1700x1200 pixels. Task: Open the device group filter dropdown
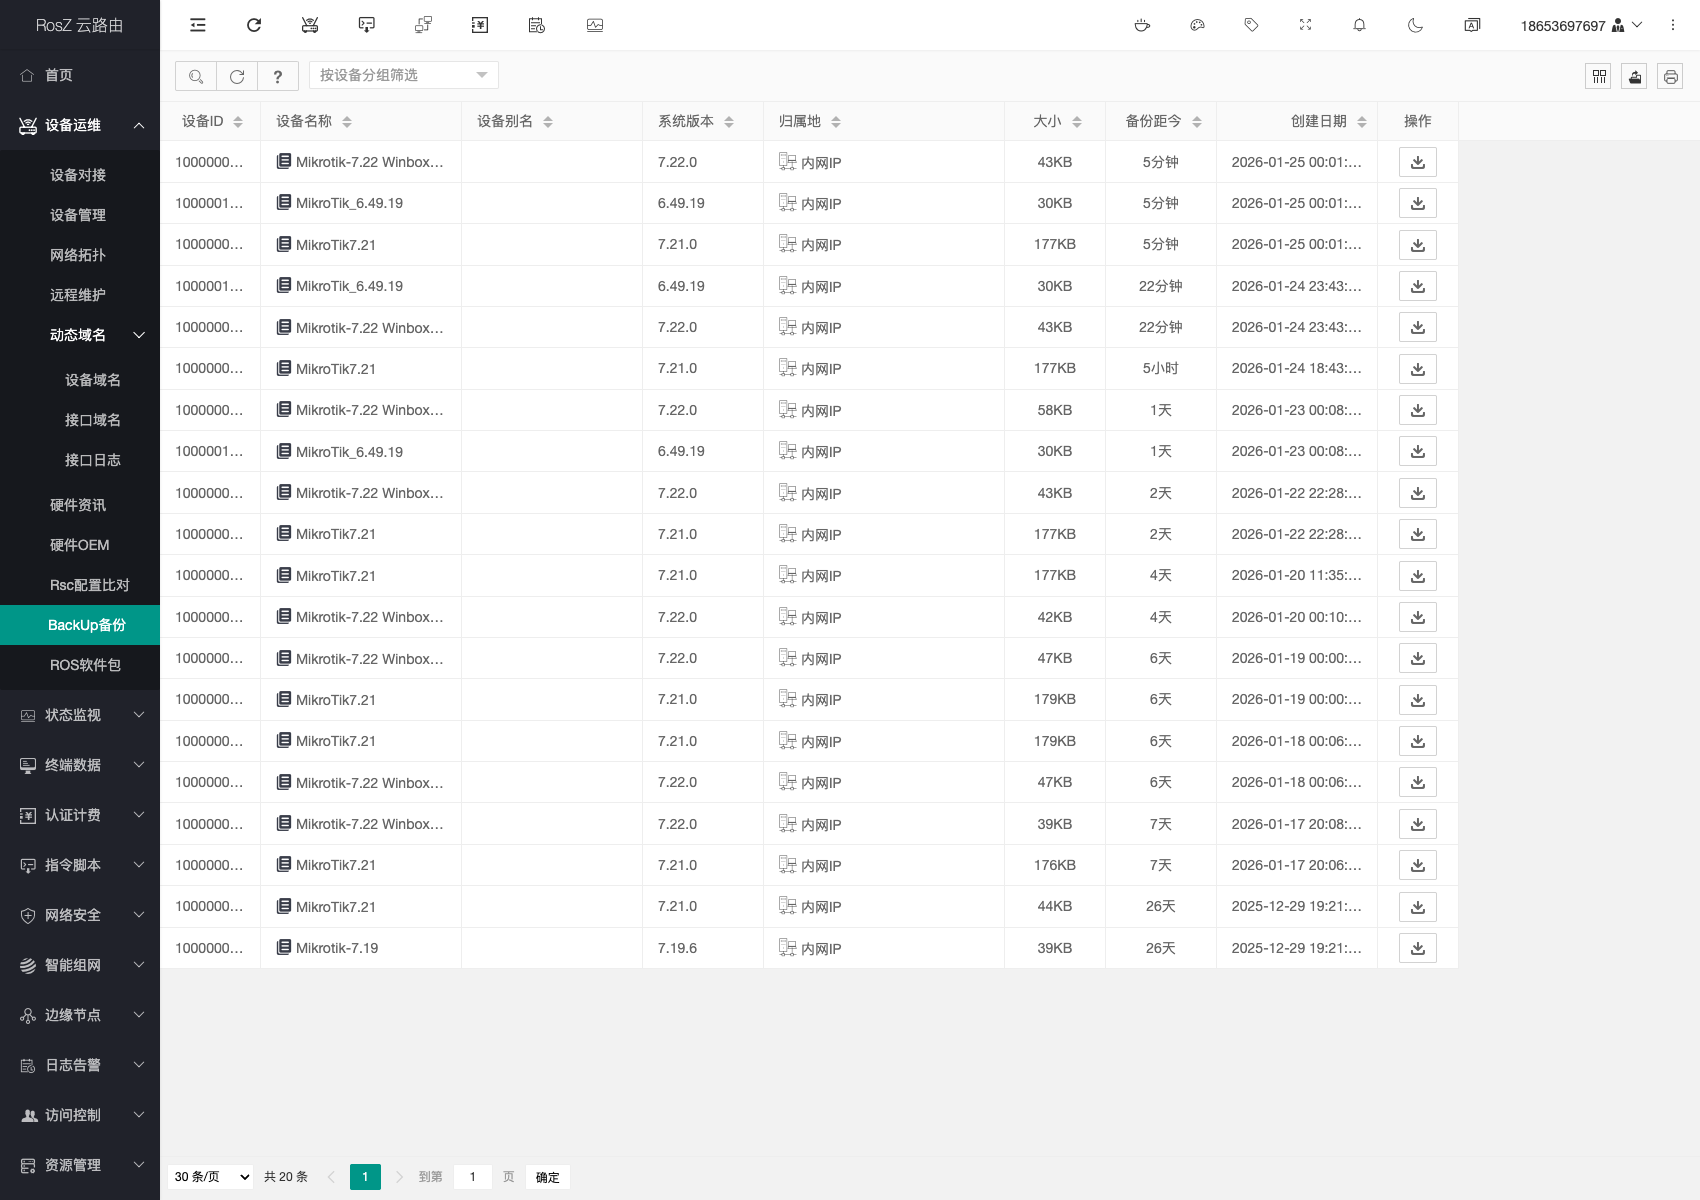pos(403,75)
